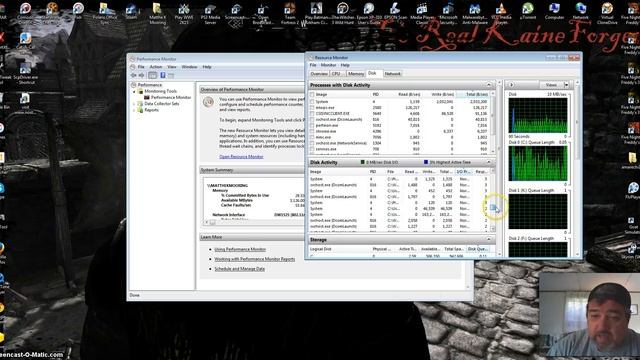Check the CSISYNCCLIENT.EXE process checkbox

pyautogui.click(x=312, y=113)
